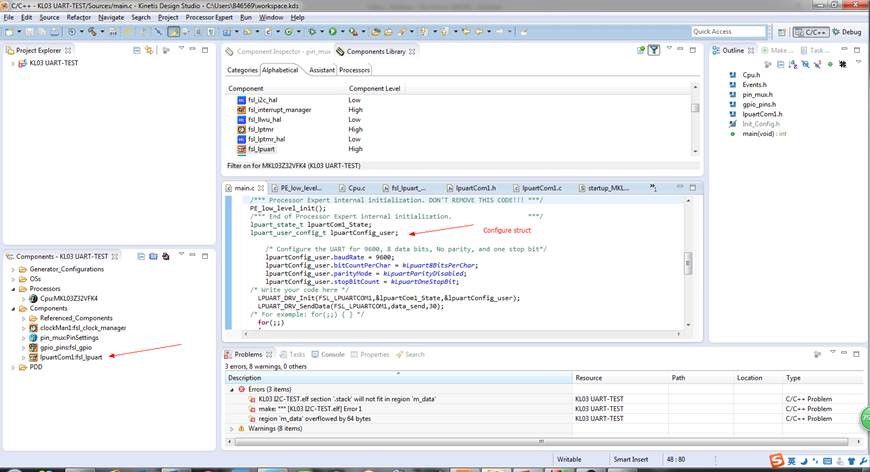The width and height of the screenshot is (870, 472).
Task: Expand the Generator_Configurations folder
Action: click(x=13, y=270)
